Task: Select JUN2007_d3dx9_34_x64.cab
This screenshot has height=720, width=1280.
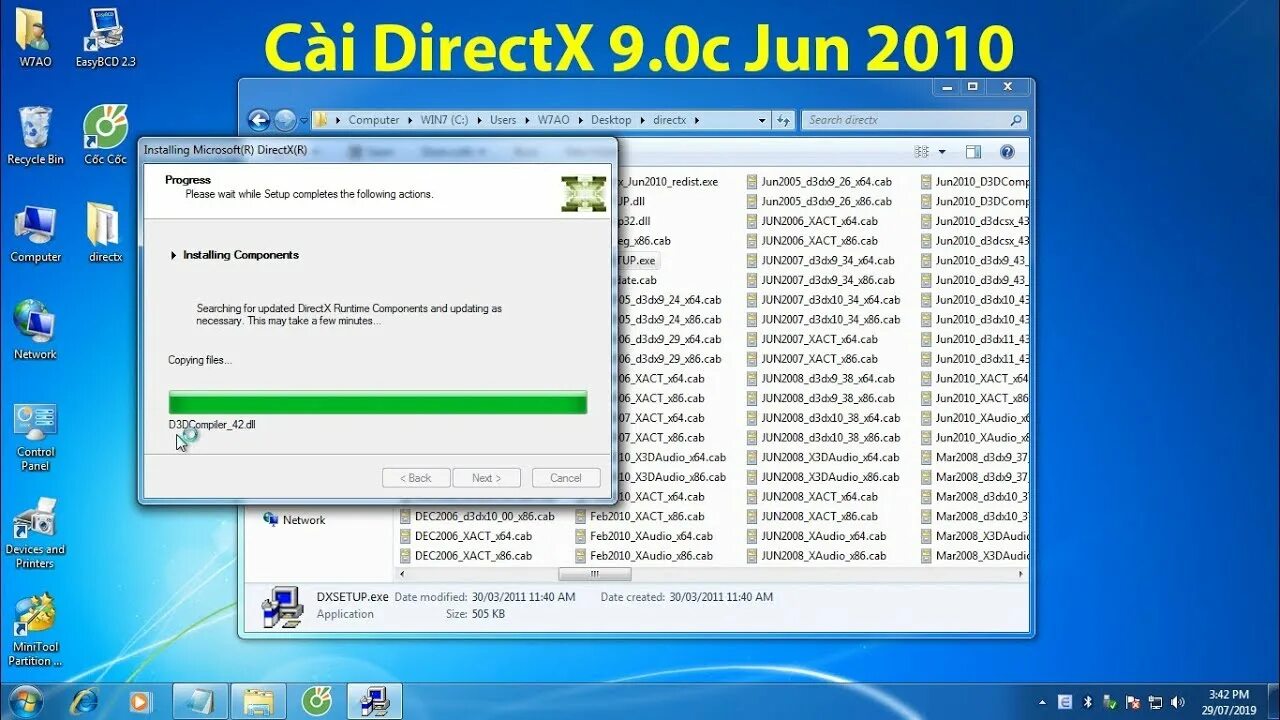Action: (821, 260)
